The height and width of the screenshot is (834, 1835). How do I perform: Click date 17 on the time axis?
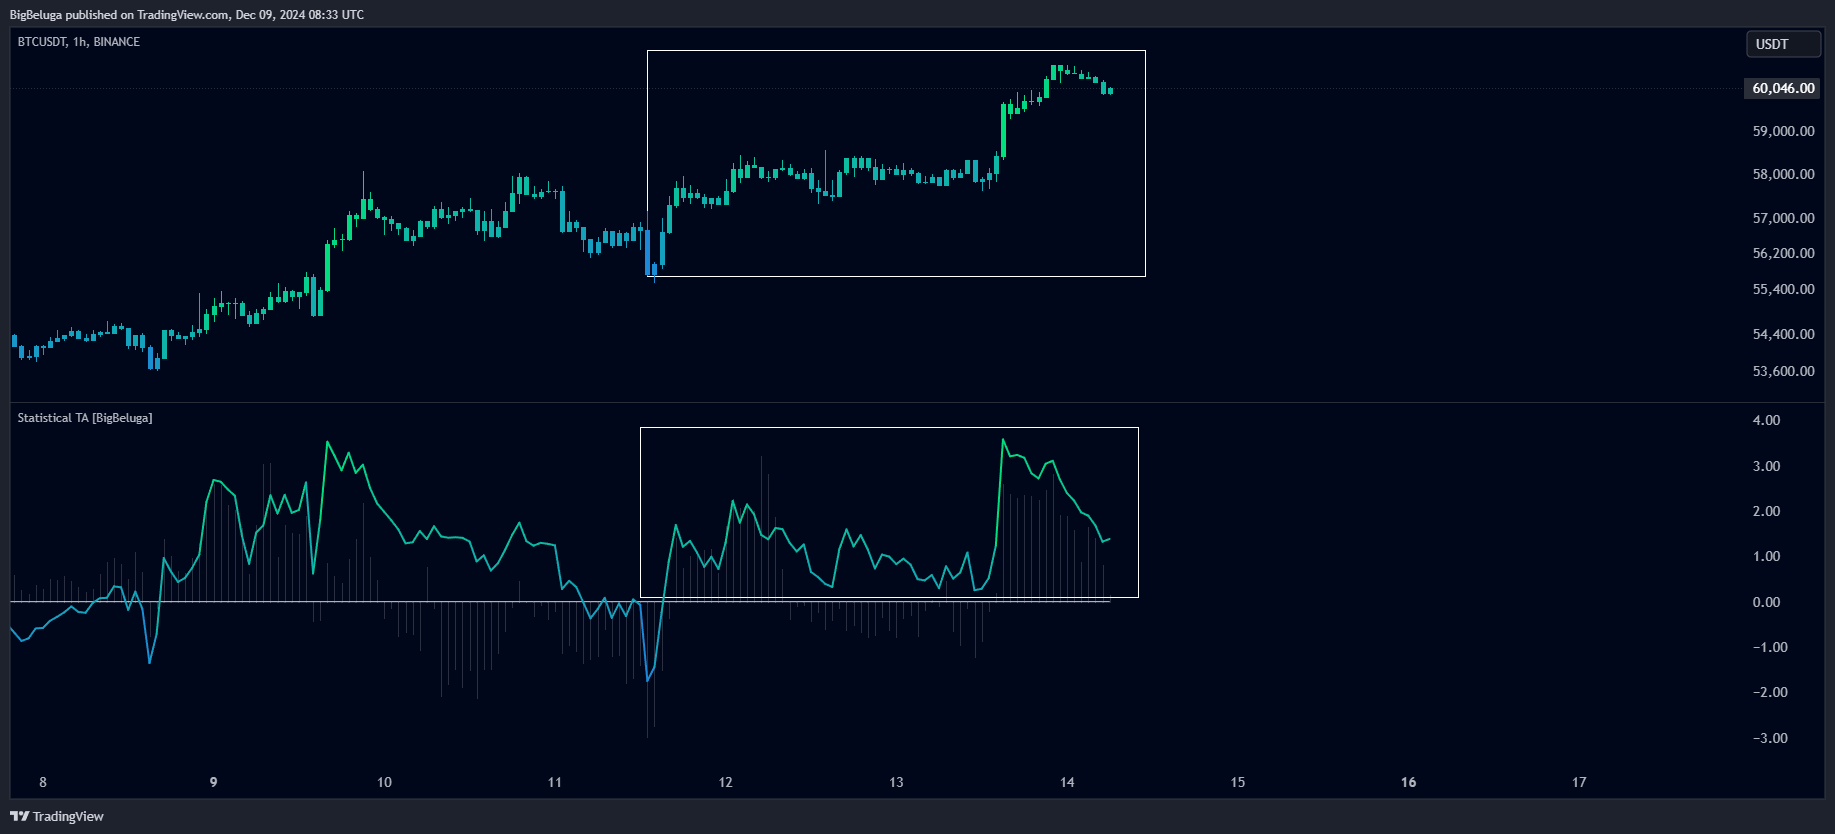tap(1579, 782)
